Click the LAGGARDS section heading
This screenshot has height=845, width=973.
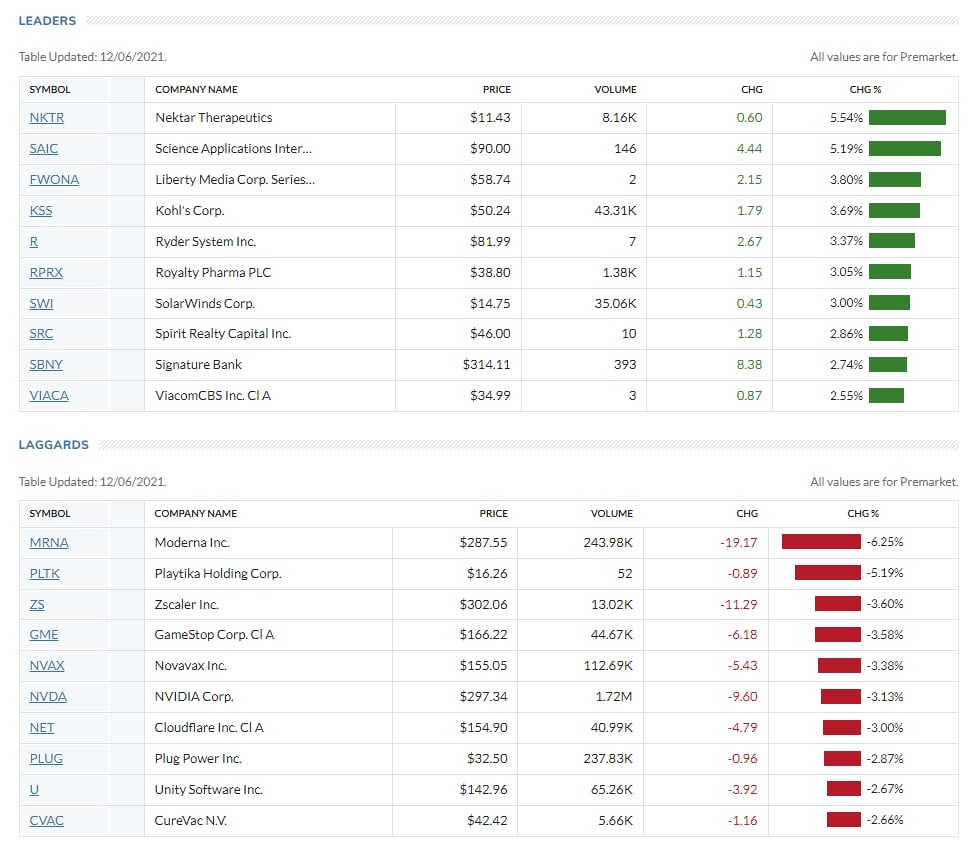pyautogui.click(x=53, y=445)
